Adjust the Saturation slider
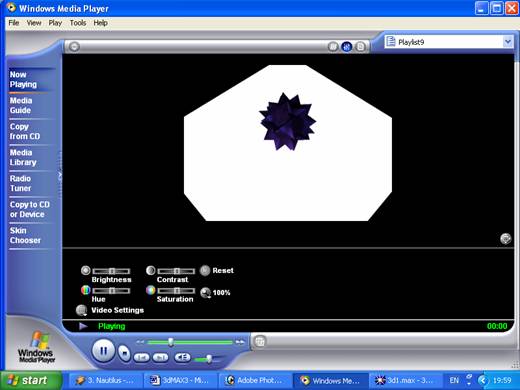Viewport: 520px width, 390px height. click(176, 291)
